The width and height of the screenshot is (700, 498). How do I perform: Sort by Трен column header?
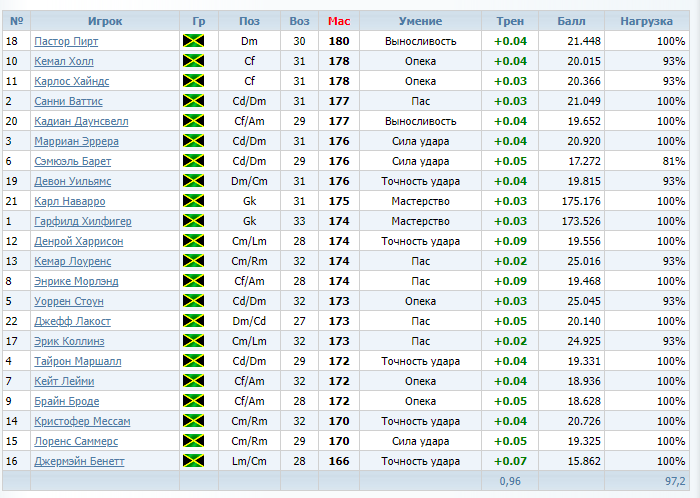(x=510, y=21)
